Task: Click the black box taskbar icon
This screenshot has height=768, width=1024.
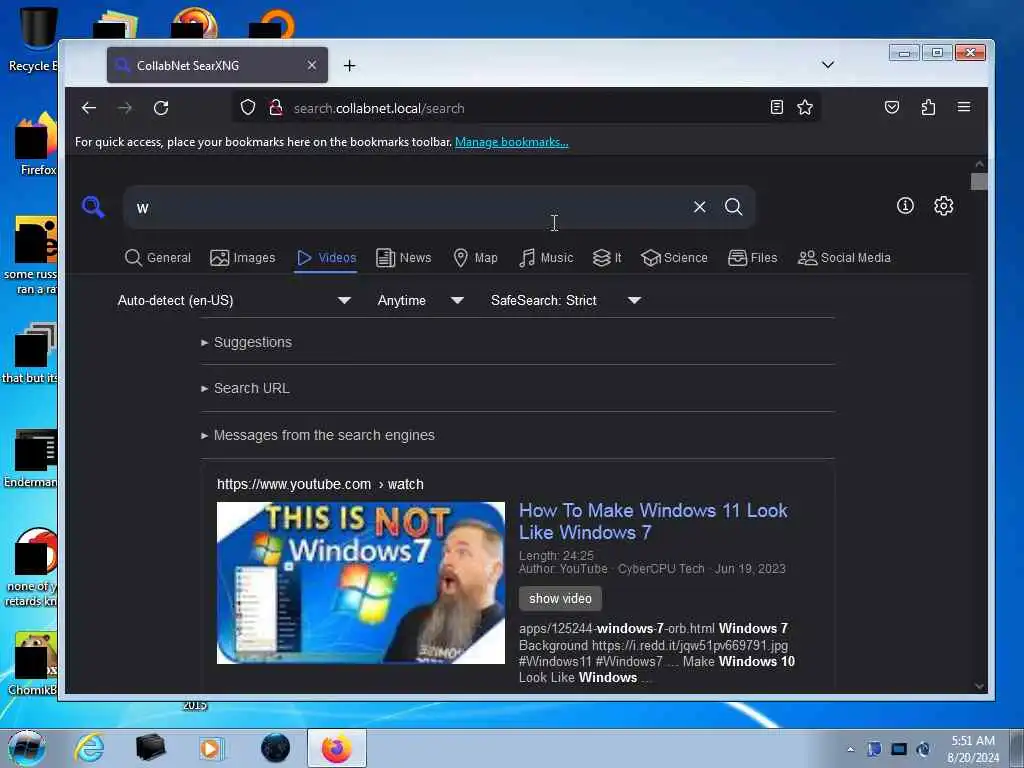Action: tap(150, 748)
